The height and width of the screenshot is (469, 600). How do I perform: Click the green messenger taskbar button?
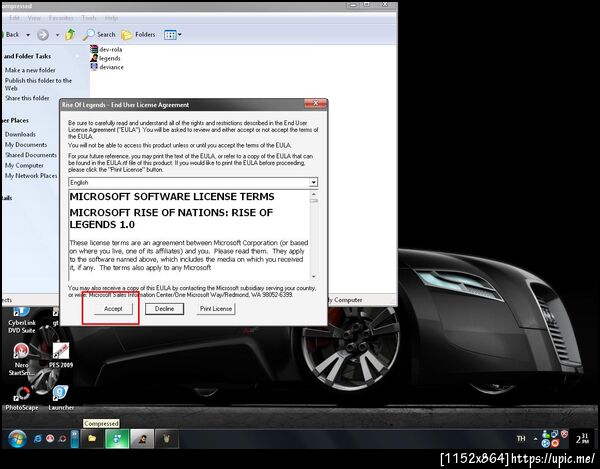pos(117,438)
